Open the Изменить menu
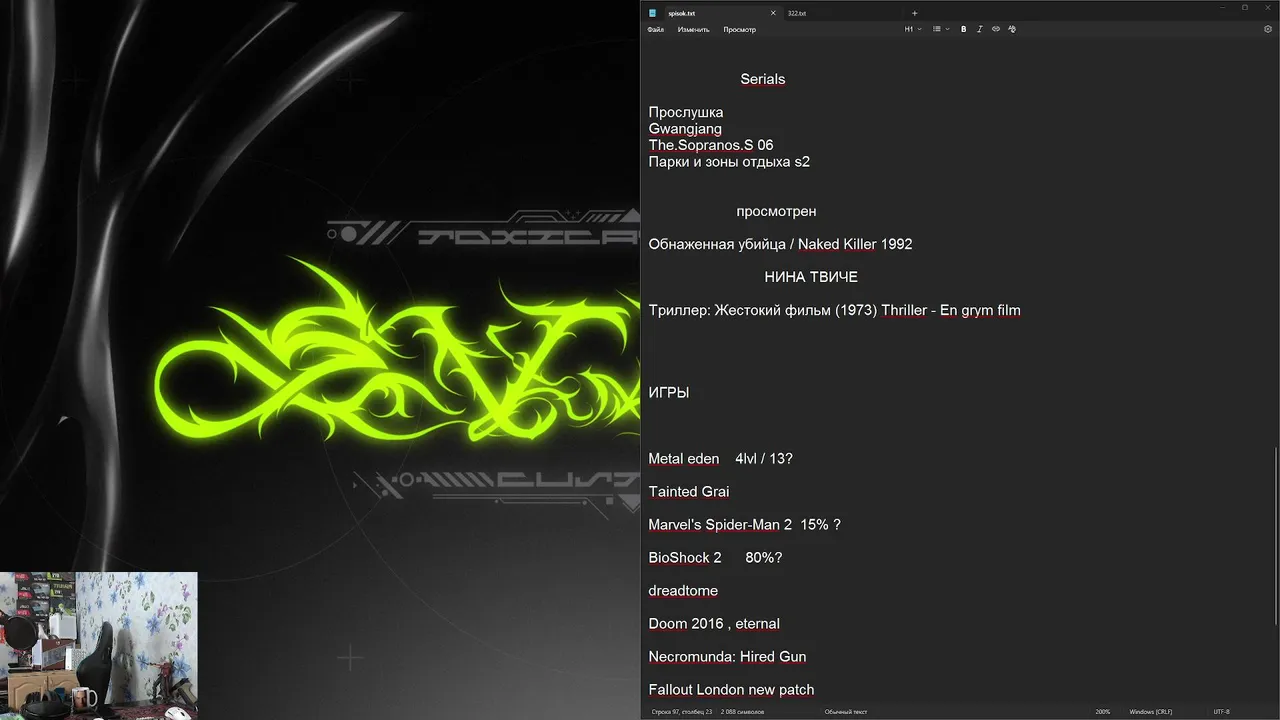The image size is (1280, 720). point(693,29)
